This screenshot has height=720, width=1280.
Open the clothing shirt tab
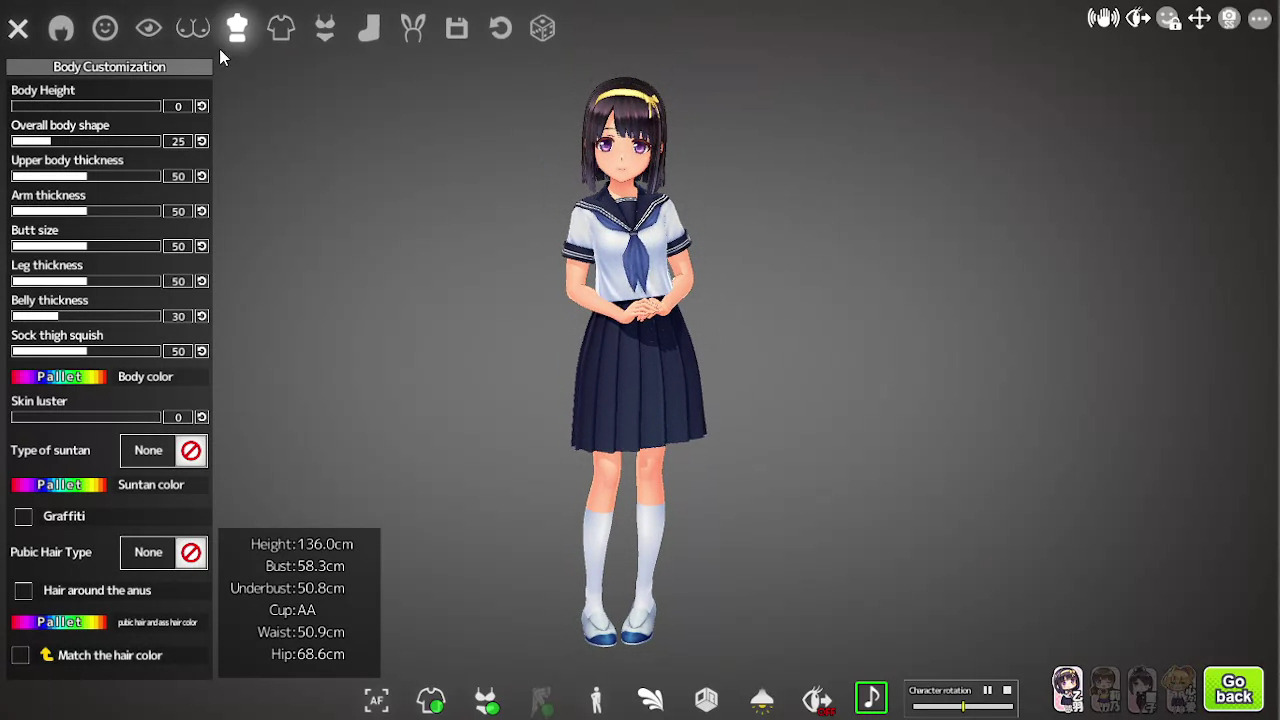click(x=281, y=28)
